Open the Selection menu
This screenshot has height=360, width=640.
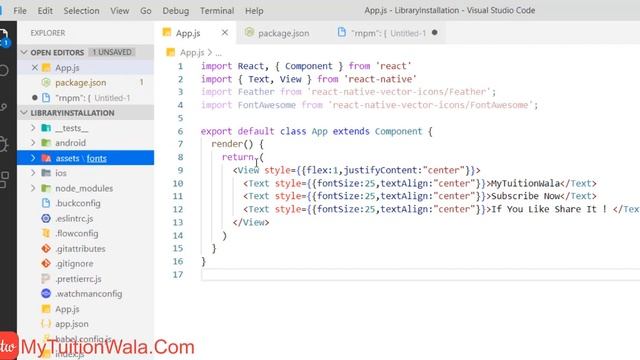(81, 11)
